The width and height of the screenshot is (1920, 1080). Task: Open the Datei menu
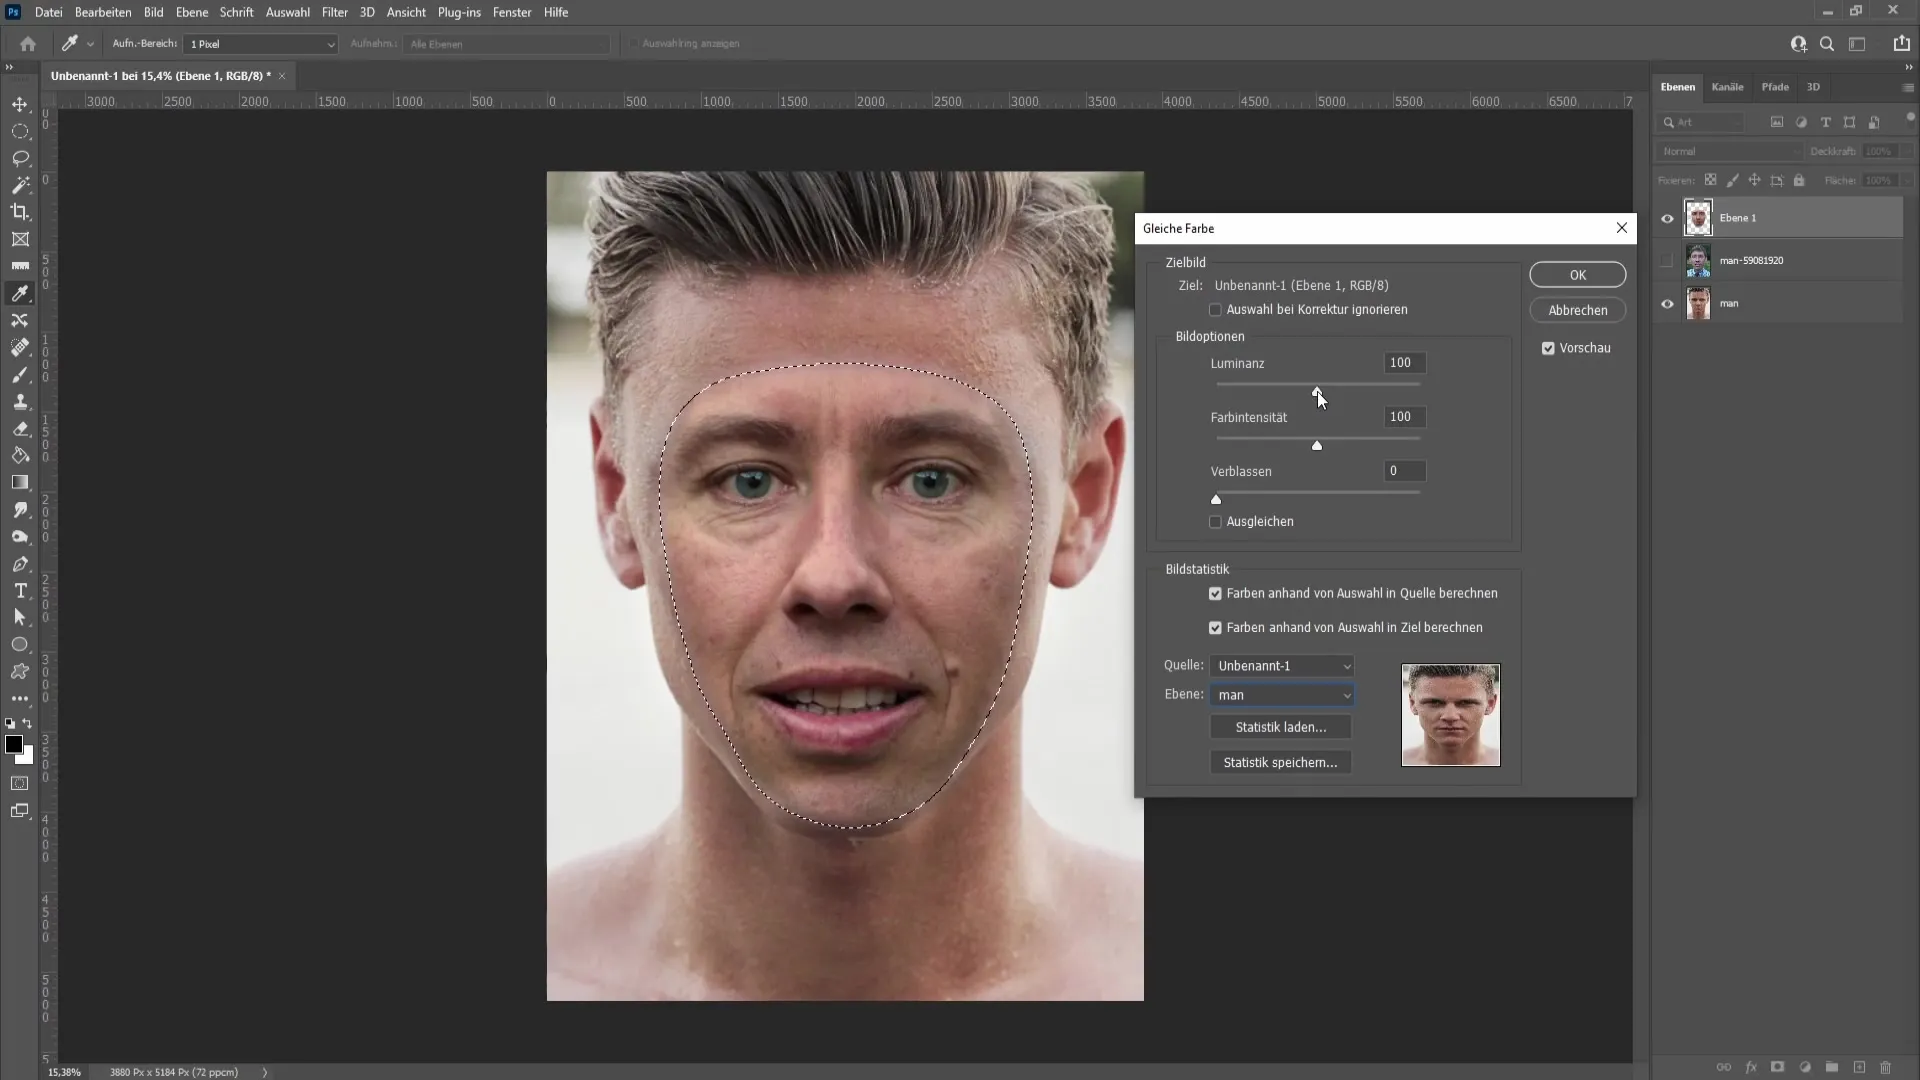coord(48,12)
